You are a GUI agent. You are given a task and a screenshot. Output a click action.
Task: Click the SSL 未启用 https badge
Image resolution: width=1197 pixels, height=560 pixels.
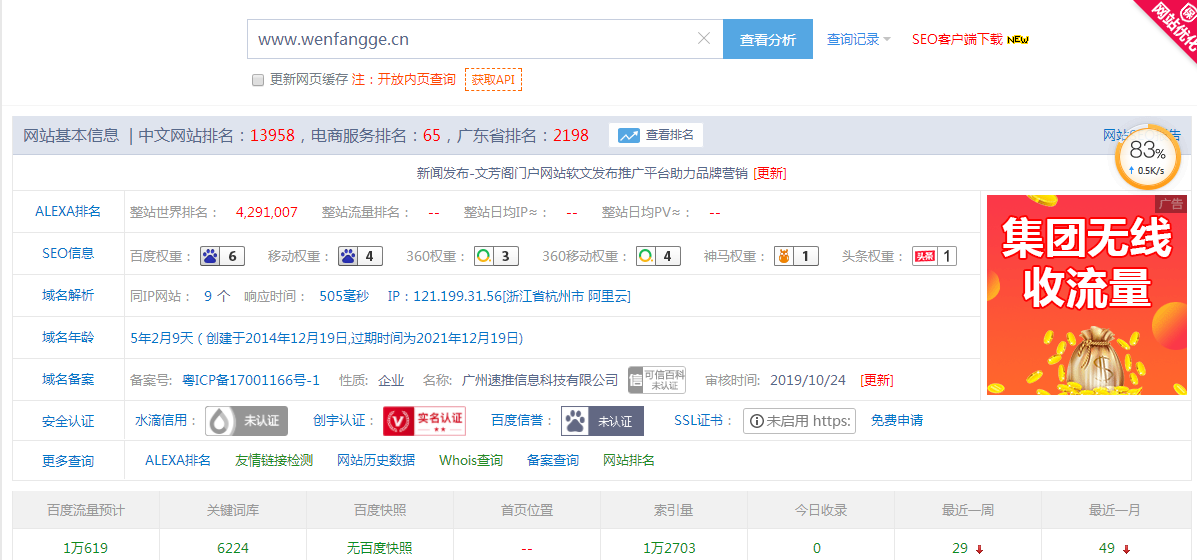tap(799, 420)
